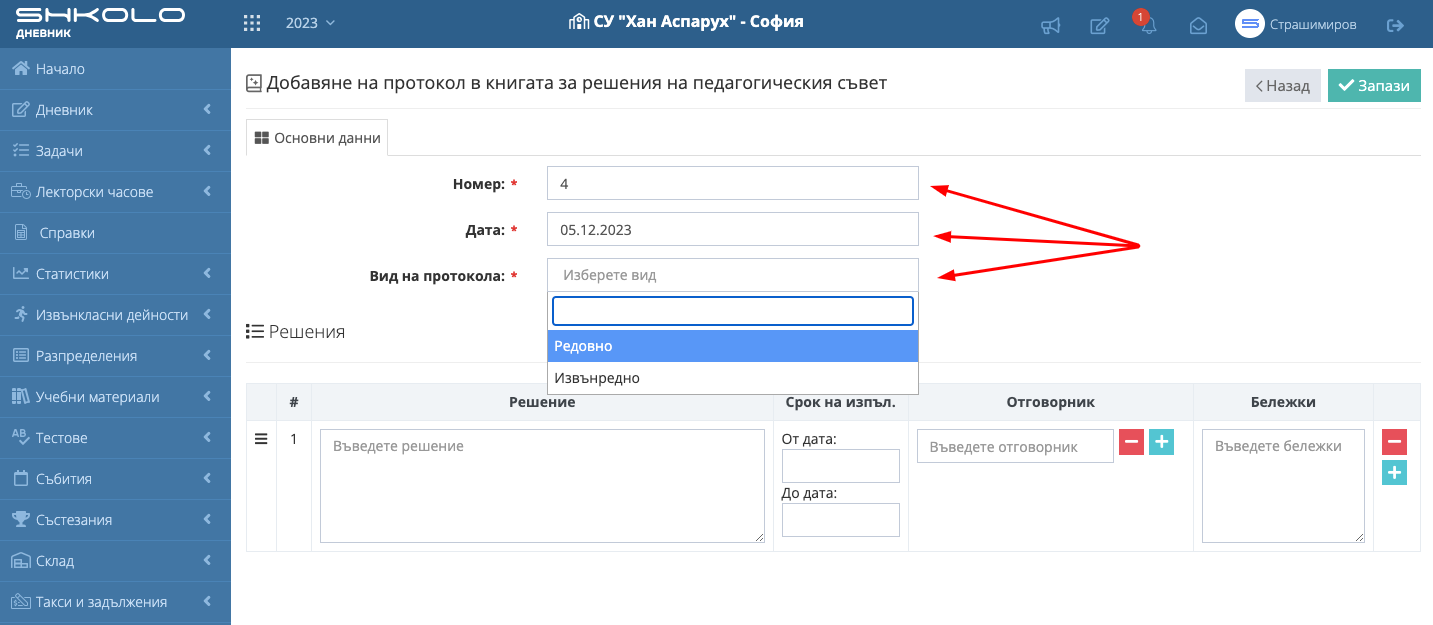Expand the Дневник sidebar menu
The height and width of the screenshot is (625, 1433).
coord(115,110)
